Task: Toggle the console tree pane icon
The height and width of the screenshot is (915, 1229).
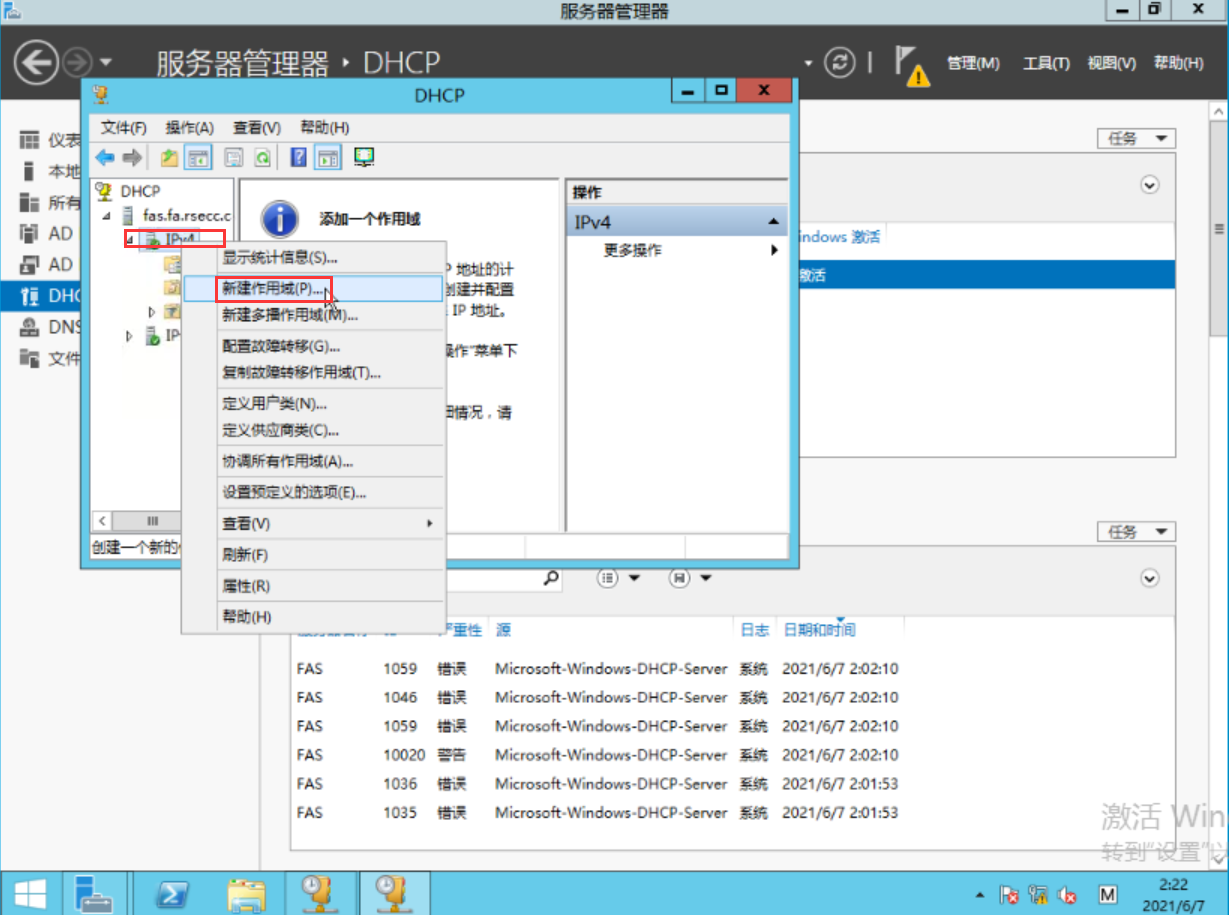Action: tap(200, 157)
